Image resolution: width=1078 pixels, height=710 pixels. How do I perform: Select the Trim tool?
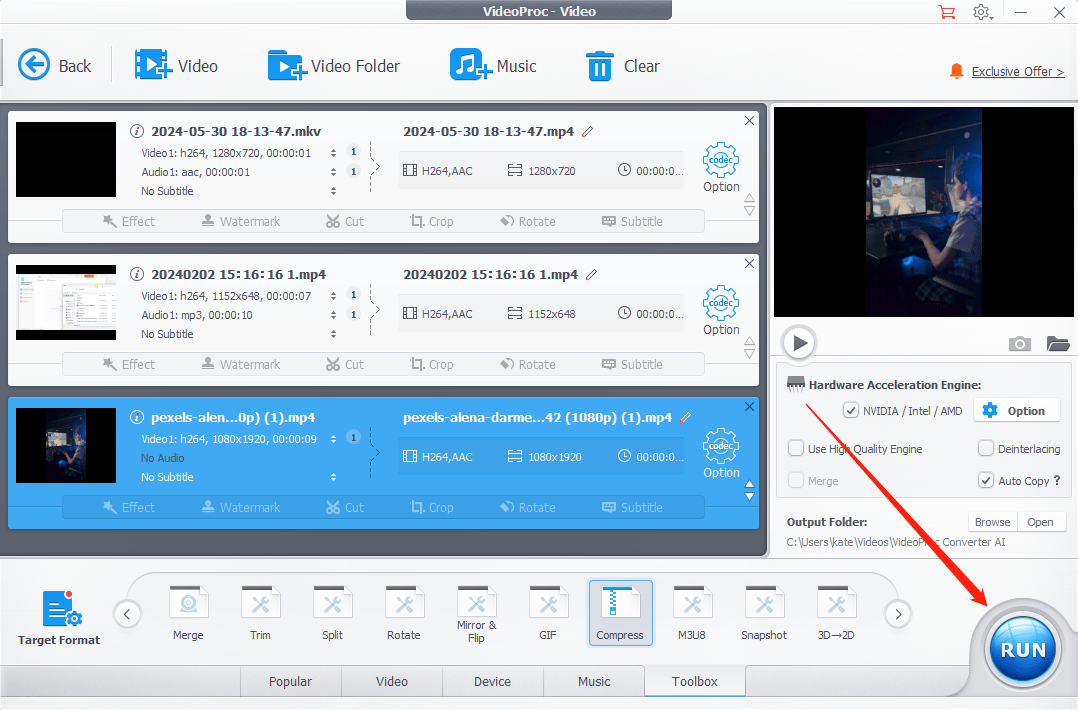tap(261, 613)
